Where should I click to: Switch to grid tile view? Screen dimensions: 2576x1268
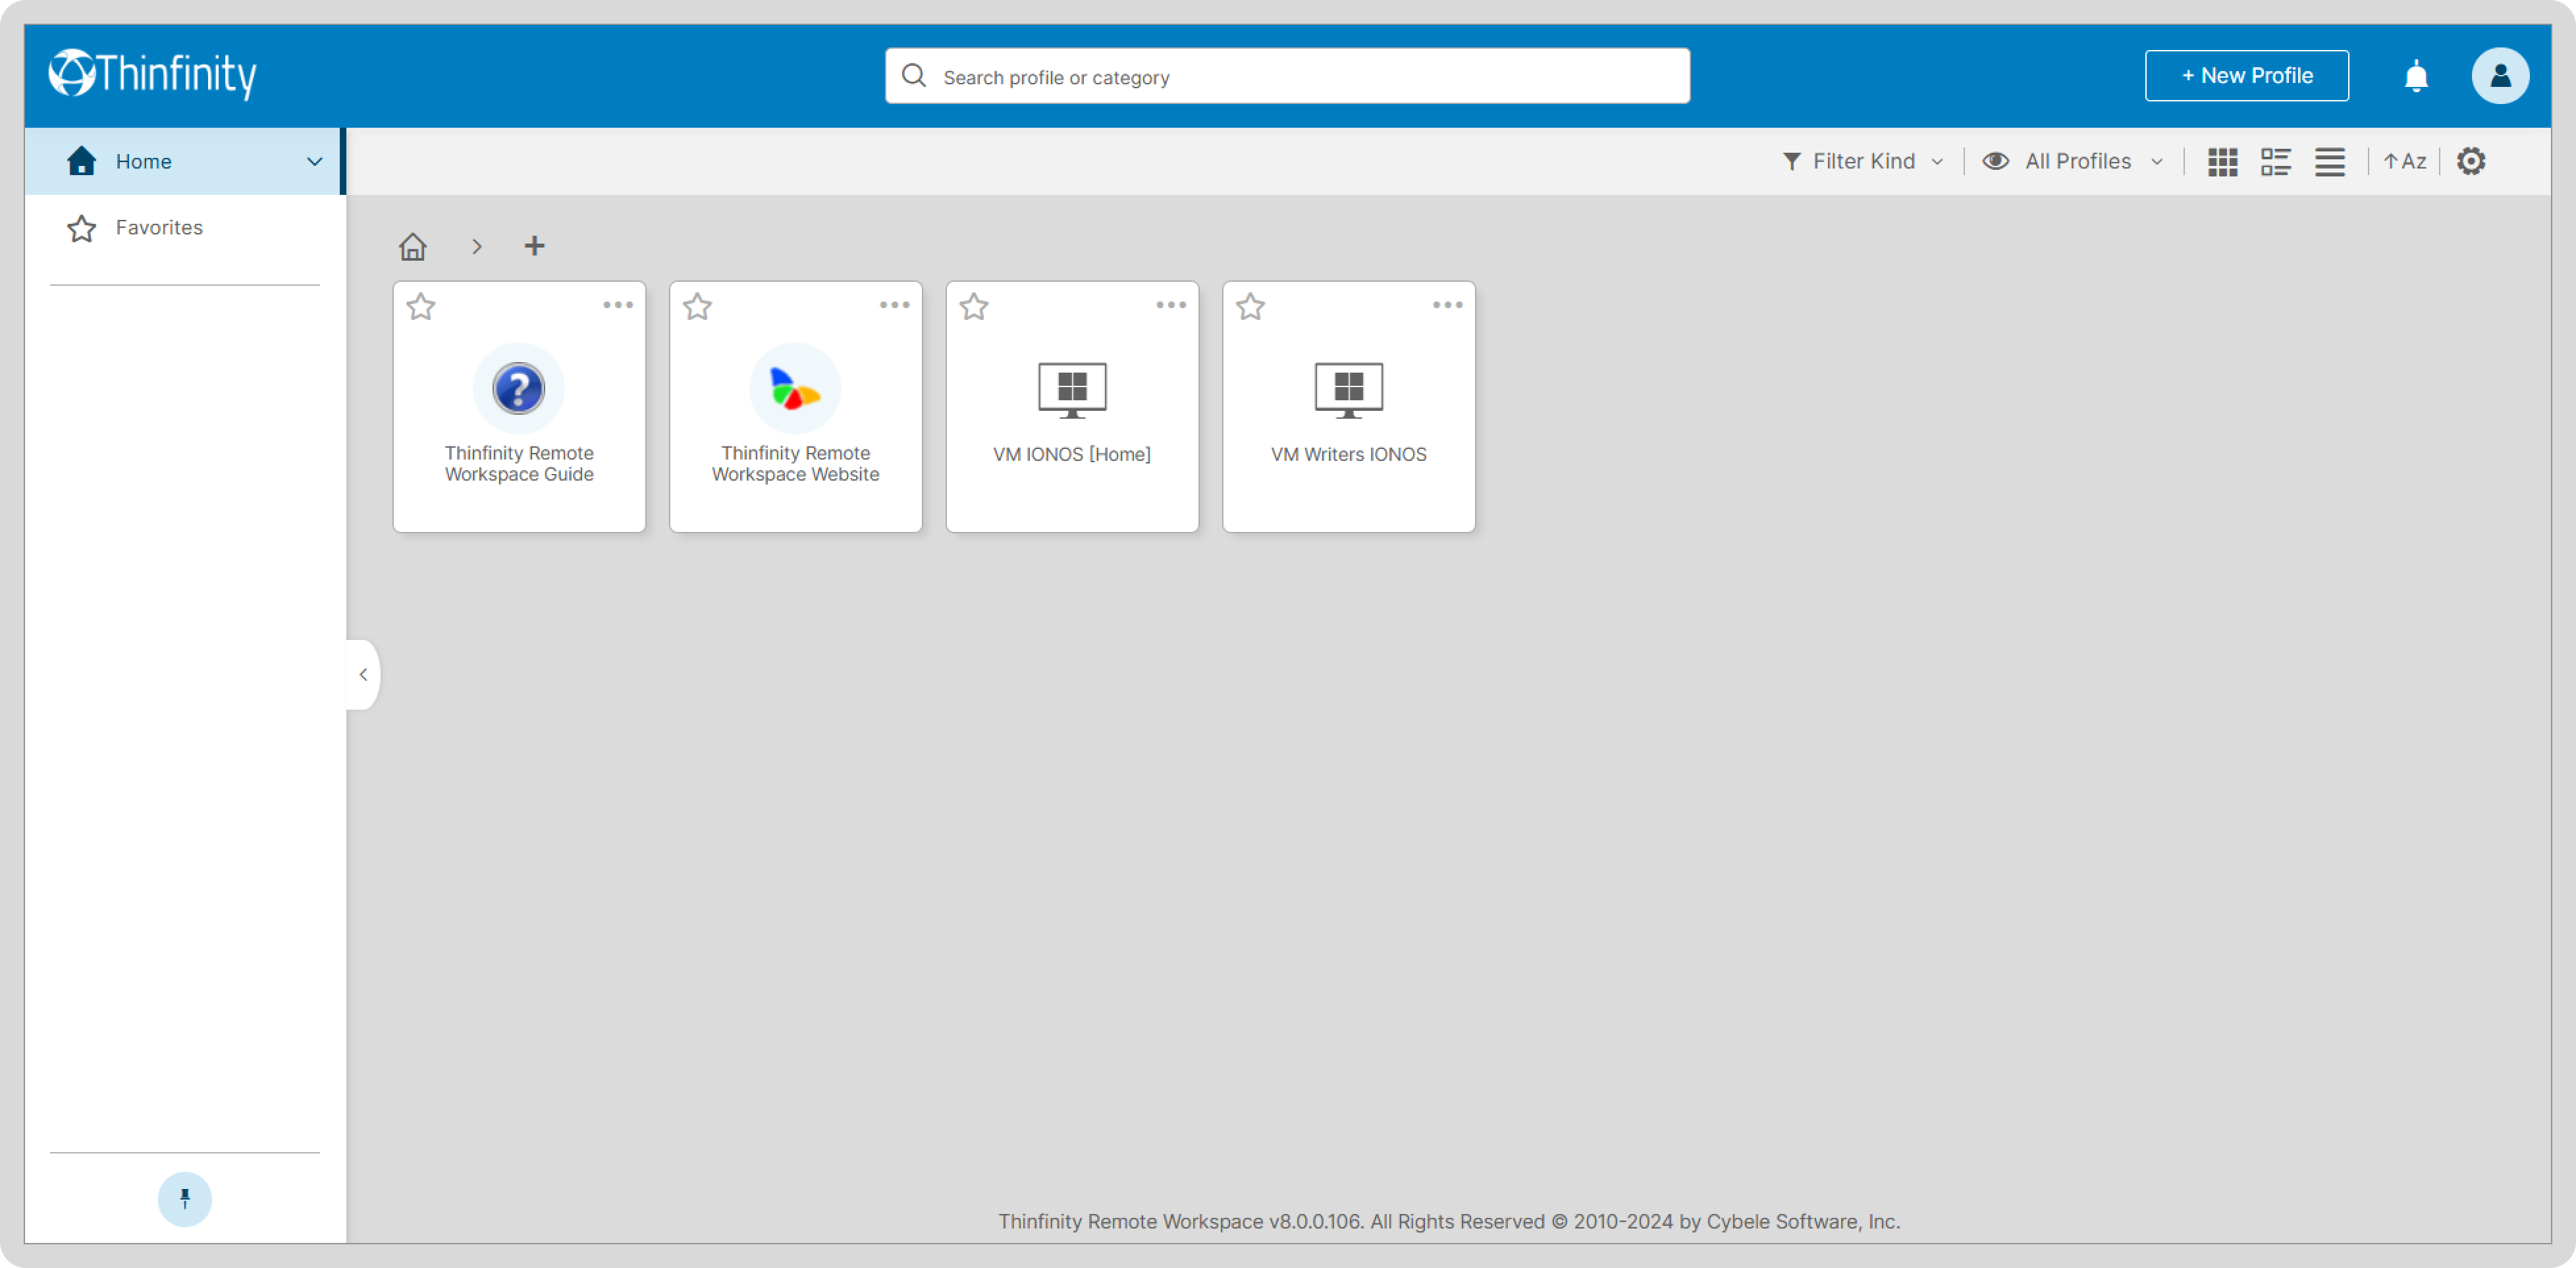click(2222, 162)
